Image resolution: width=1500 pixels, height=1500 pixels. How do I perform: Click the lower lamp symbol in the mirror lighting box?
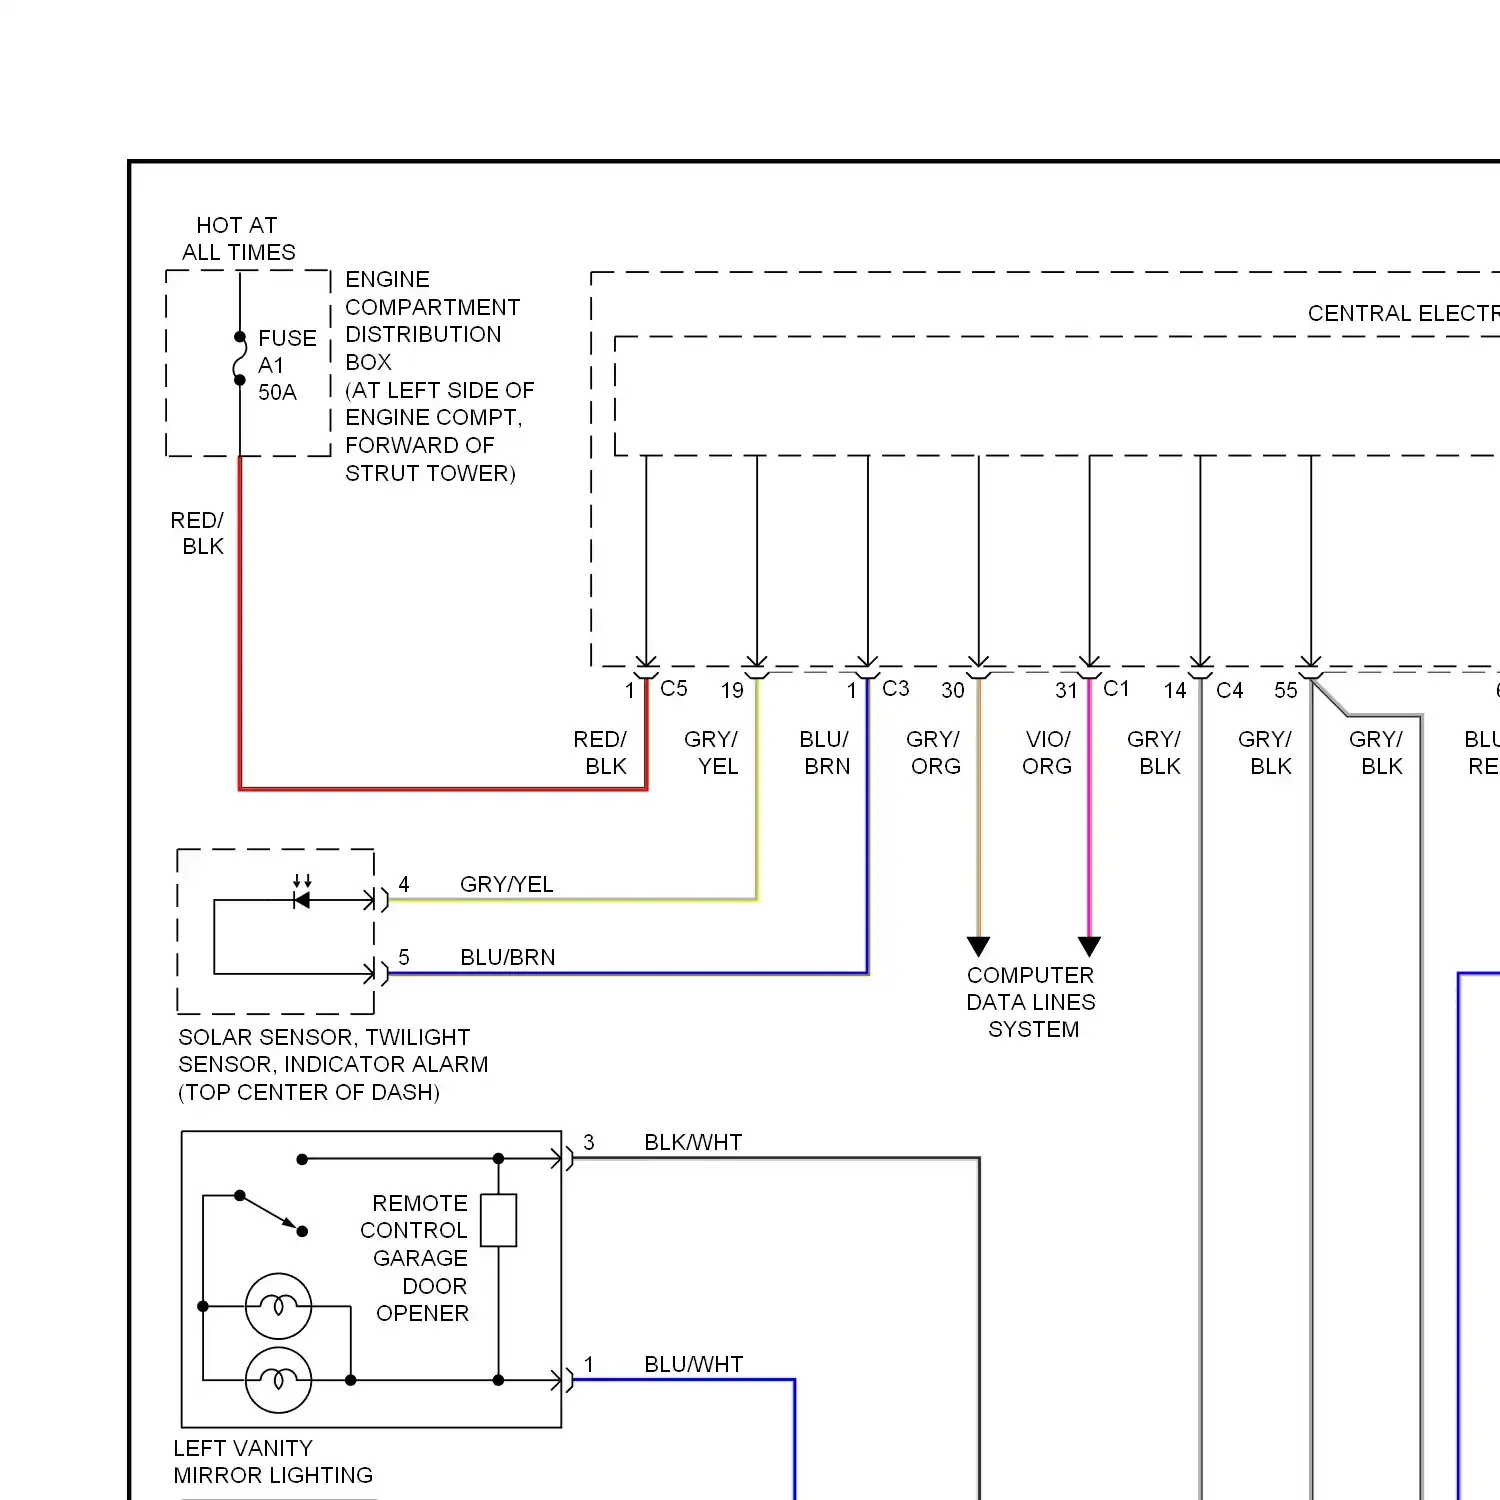point(278,1380)
